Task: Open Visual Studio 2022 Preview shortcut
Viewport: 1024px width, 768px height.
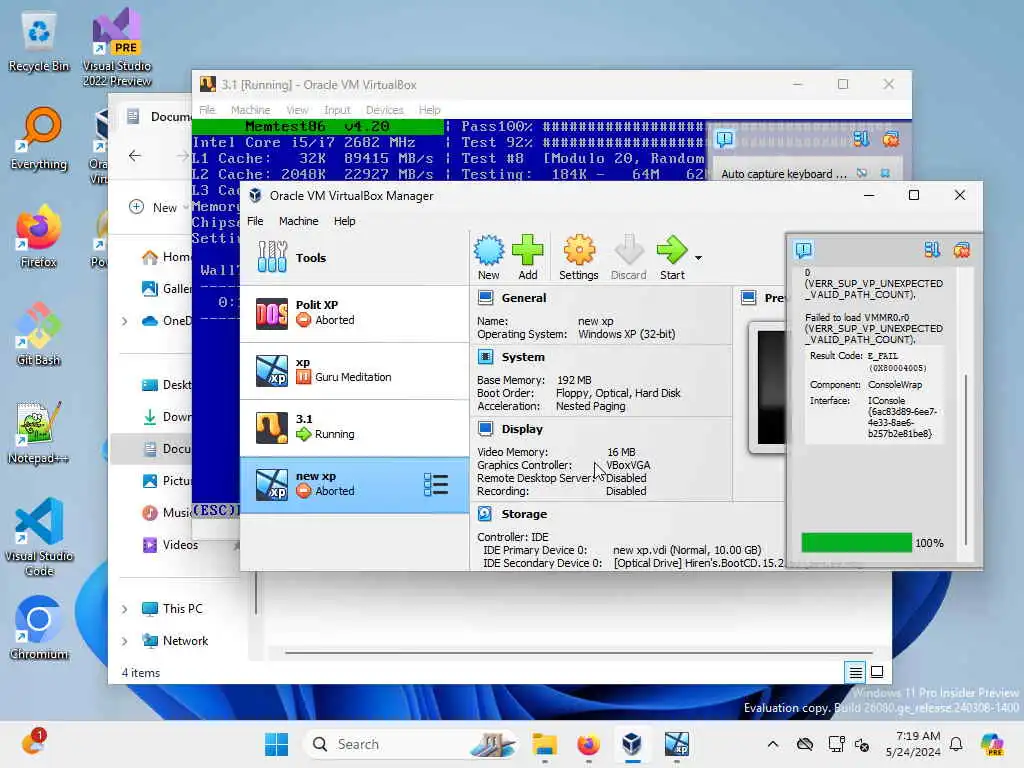Action: point(116,47)
